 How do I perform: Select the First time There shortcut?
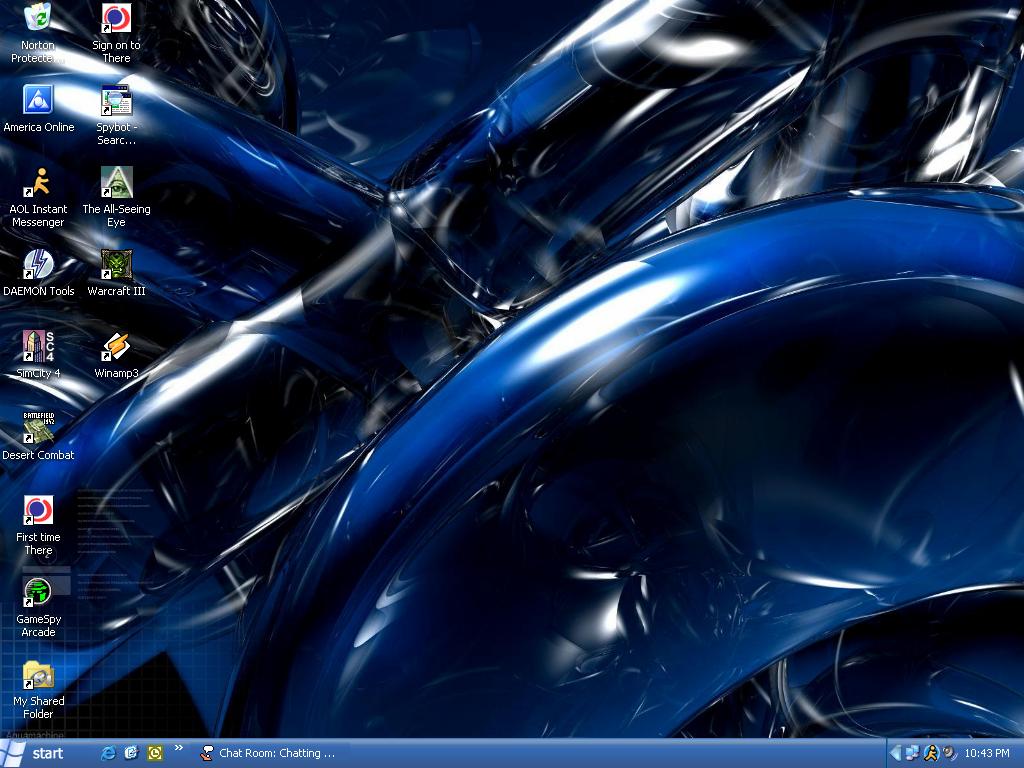(x=38, y=510)
